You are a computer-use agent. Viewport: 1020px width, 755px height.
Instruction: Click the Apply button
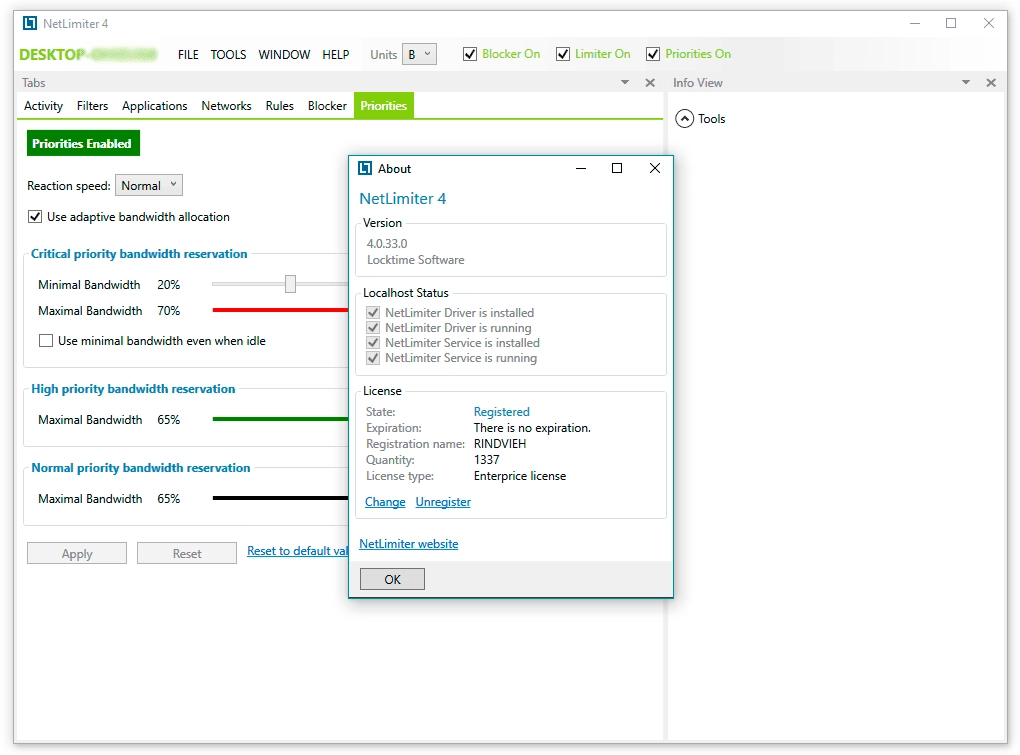pos(77,553)
